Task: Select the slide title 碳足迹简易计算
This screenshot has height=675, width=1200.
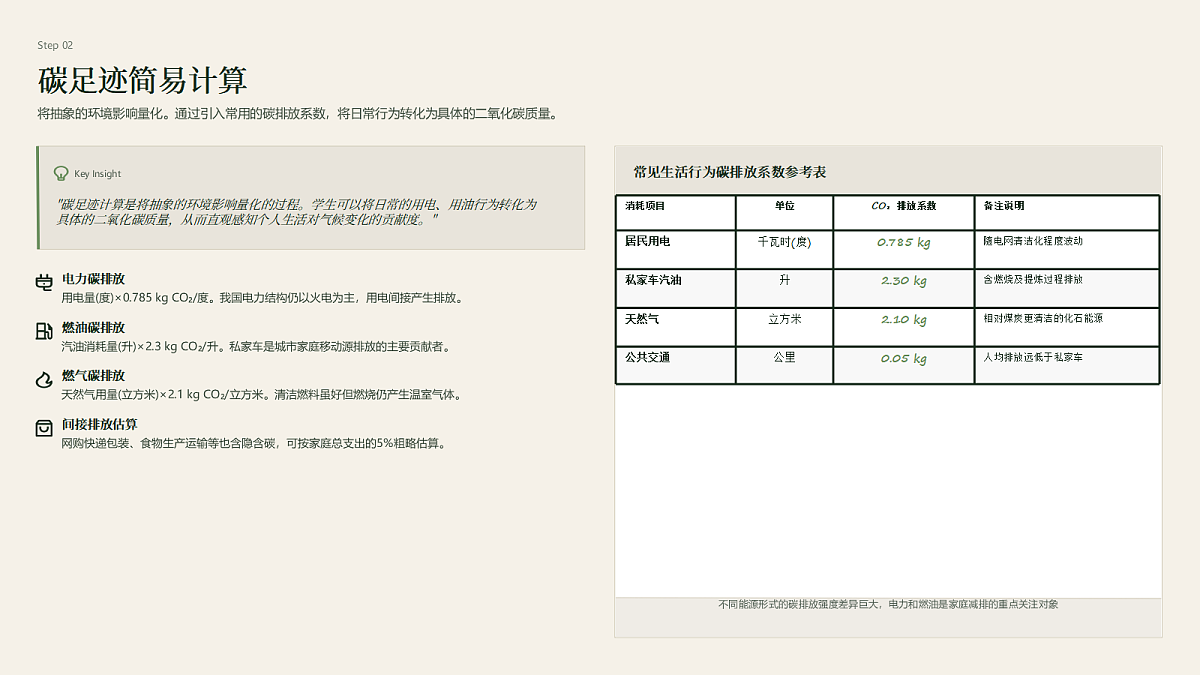Action: click(142, 80)
